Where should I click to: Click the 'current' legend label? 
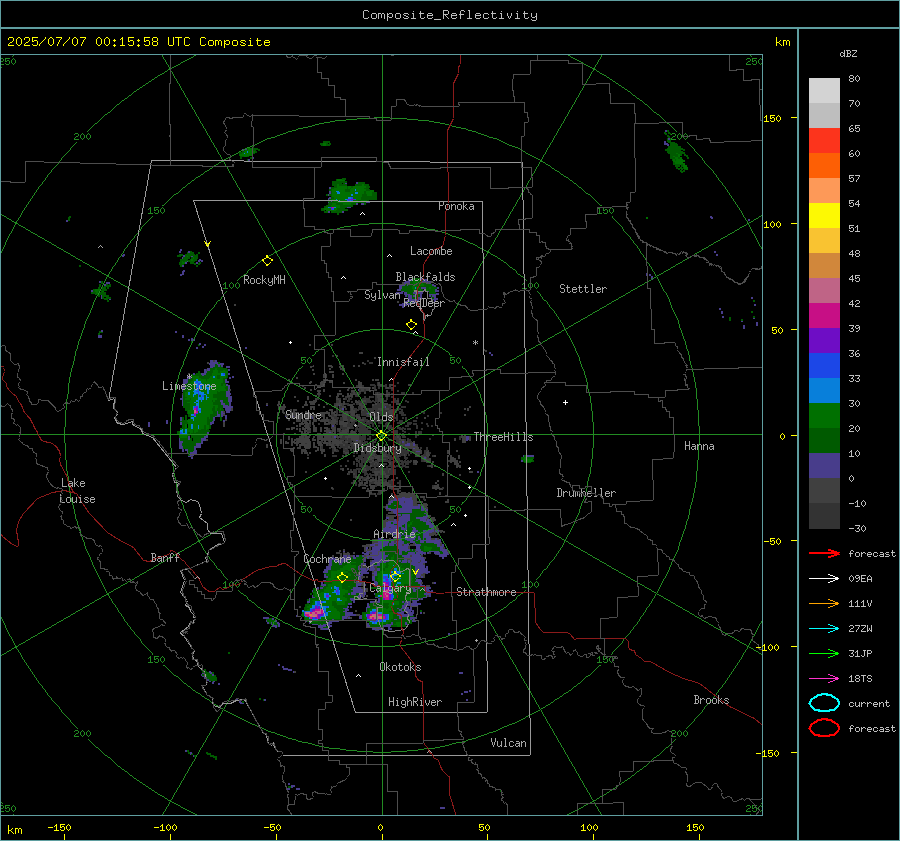[x=869, y=703]
